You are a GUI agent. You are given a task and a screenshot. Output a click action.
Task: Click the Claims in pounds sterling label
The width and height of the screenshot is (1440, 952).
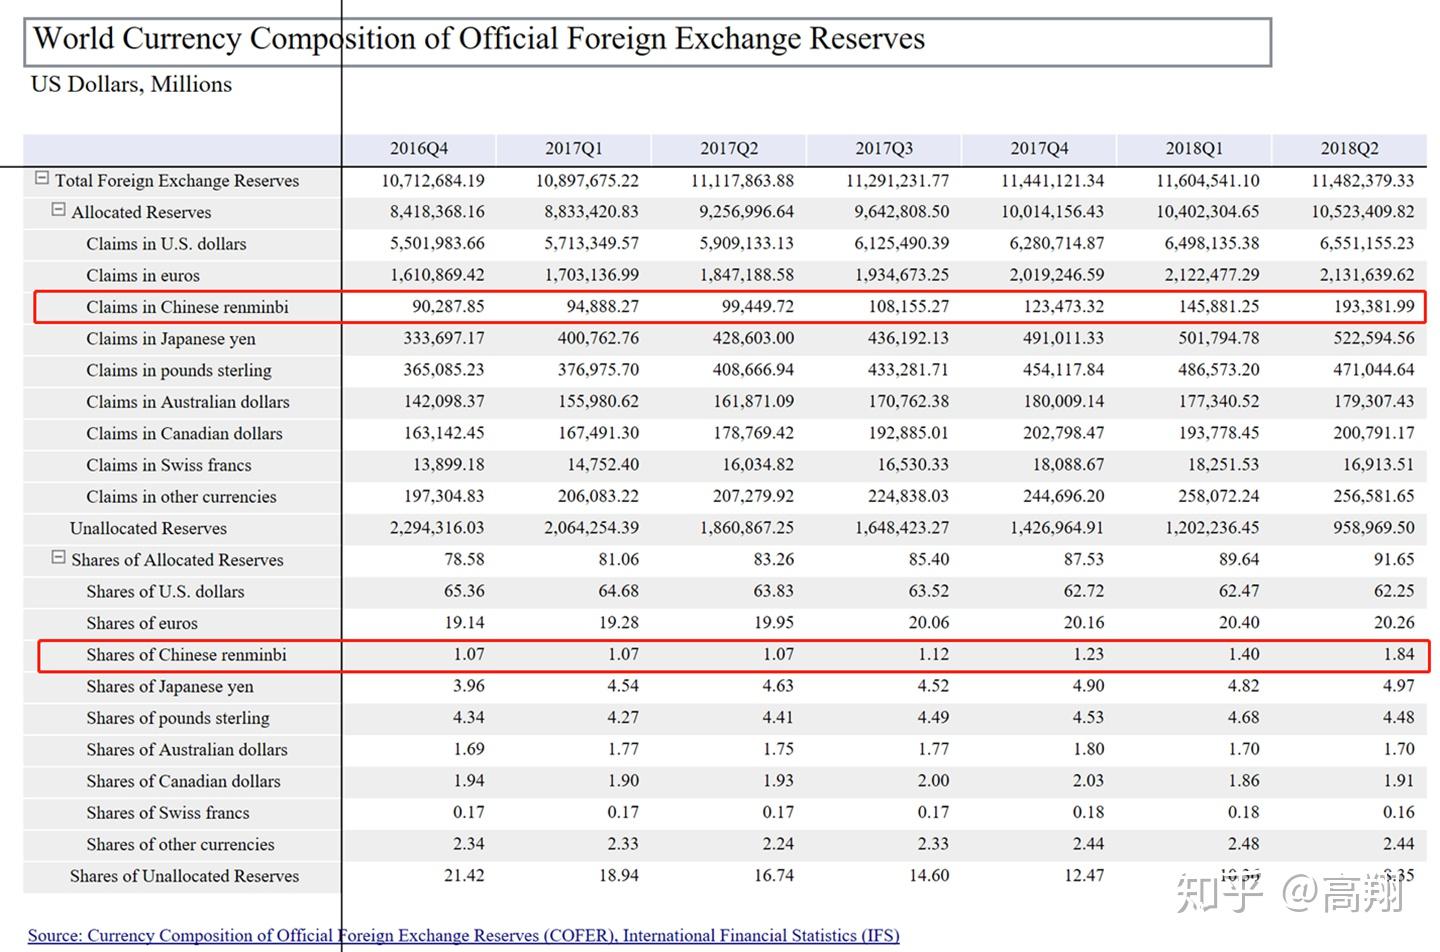(179, 371)
